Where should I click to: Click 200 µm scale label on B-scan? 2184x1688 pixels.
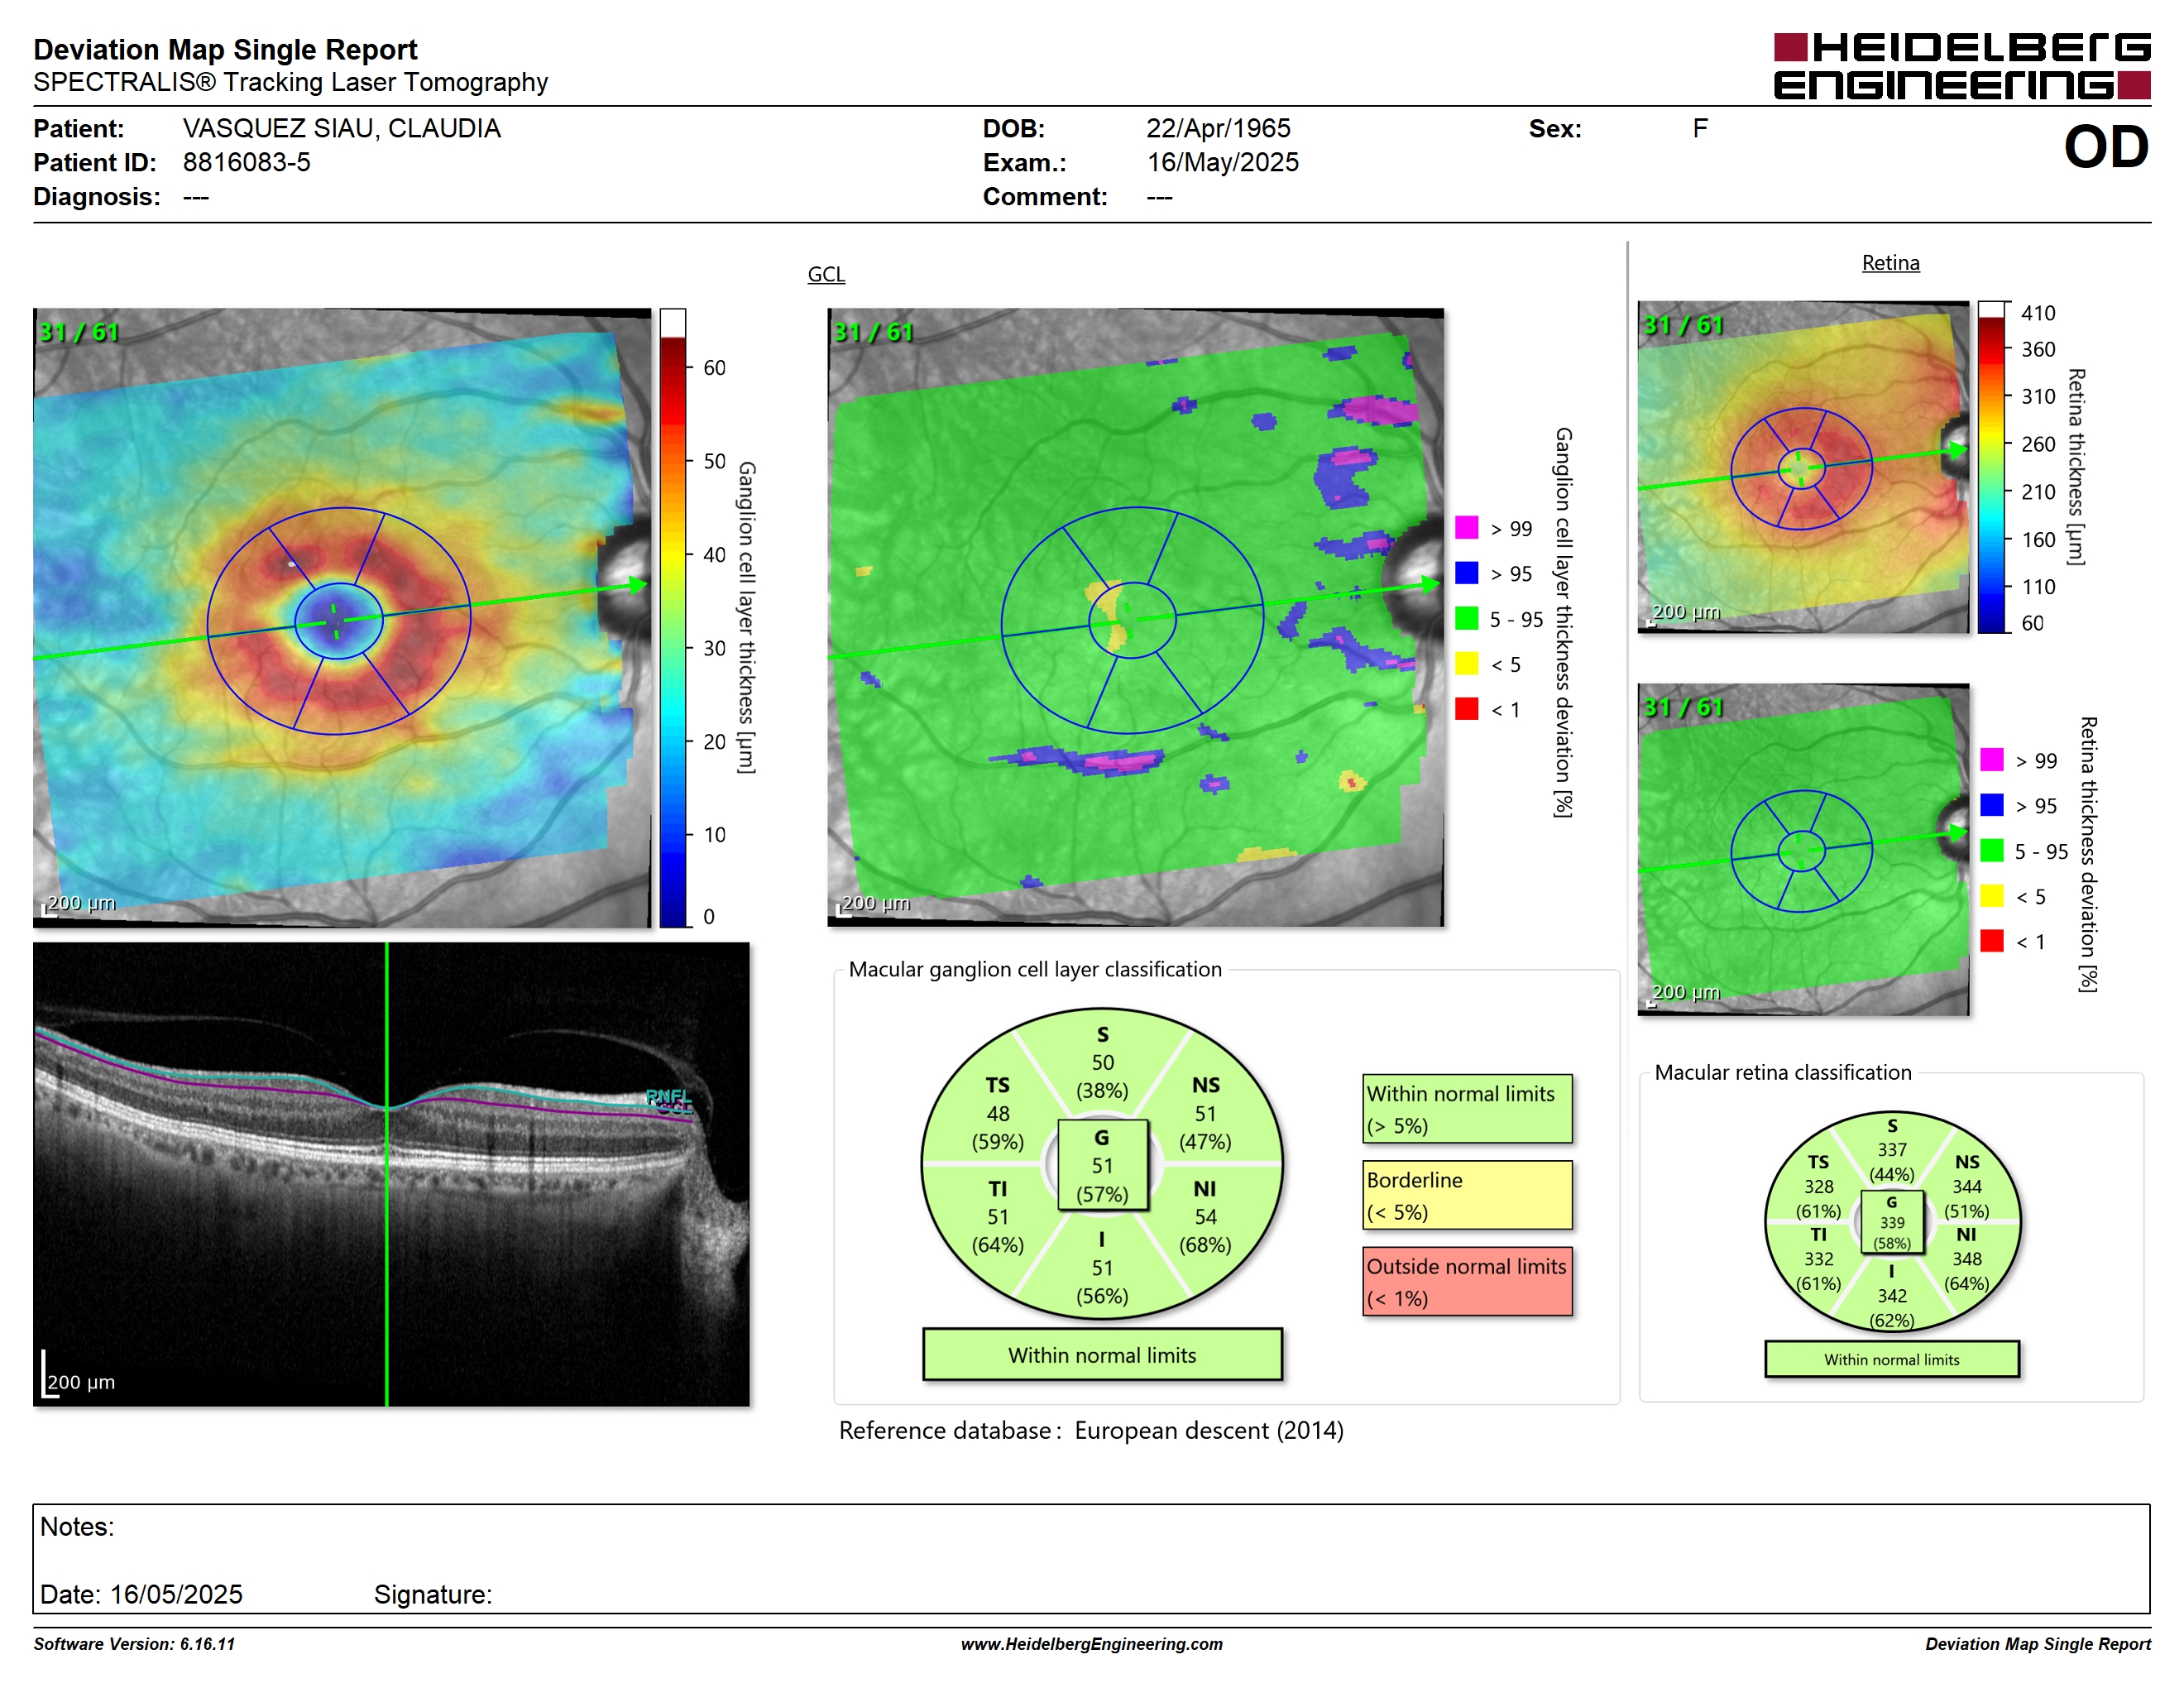(x=80, y=1382)
